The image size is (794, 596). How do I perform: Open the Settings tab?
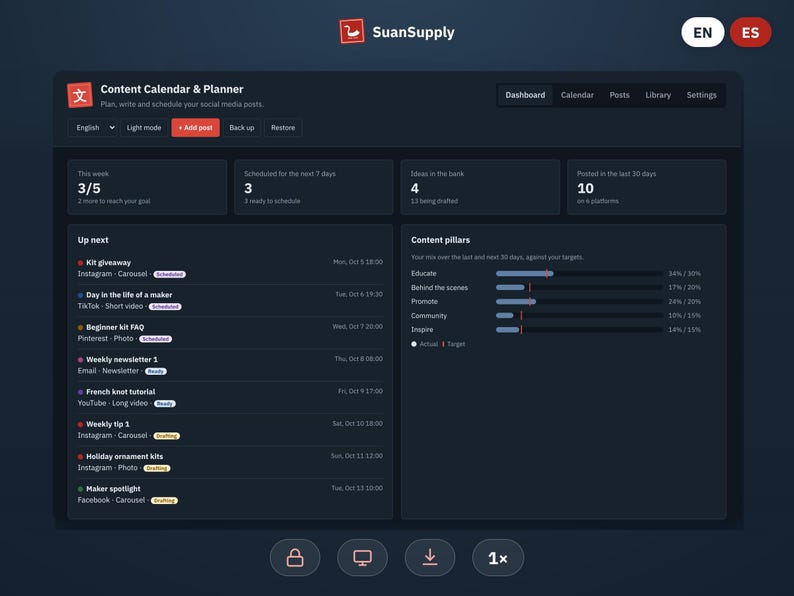click(x=701, y=95)
